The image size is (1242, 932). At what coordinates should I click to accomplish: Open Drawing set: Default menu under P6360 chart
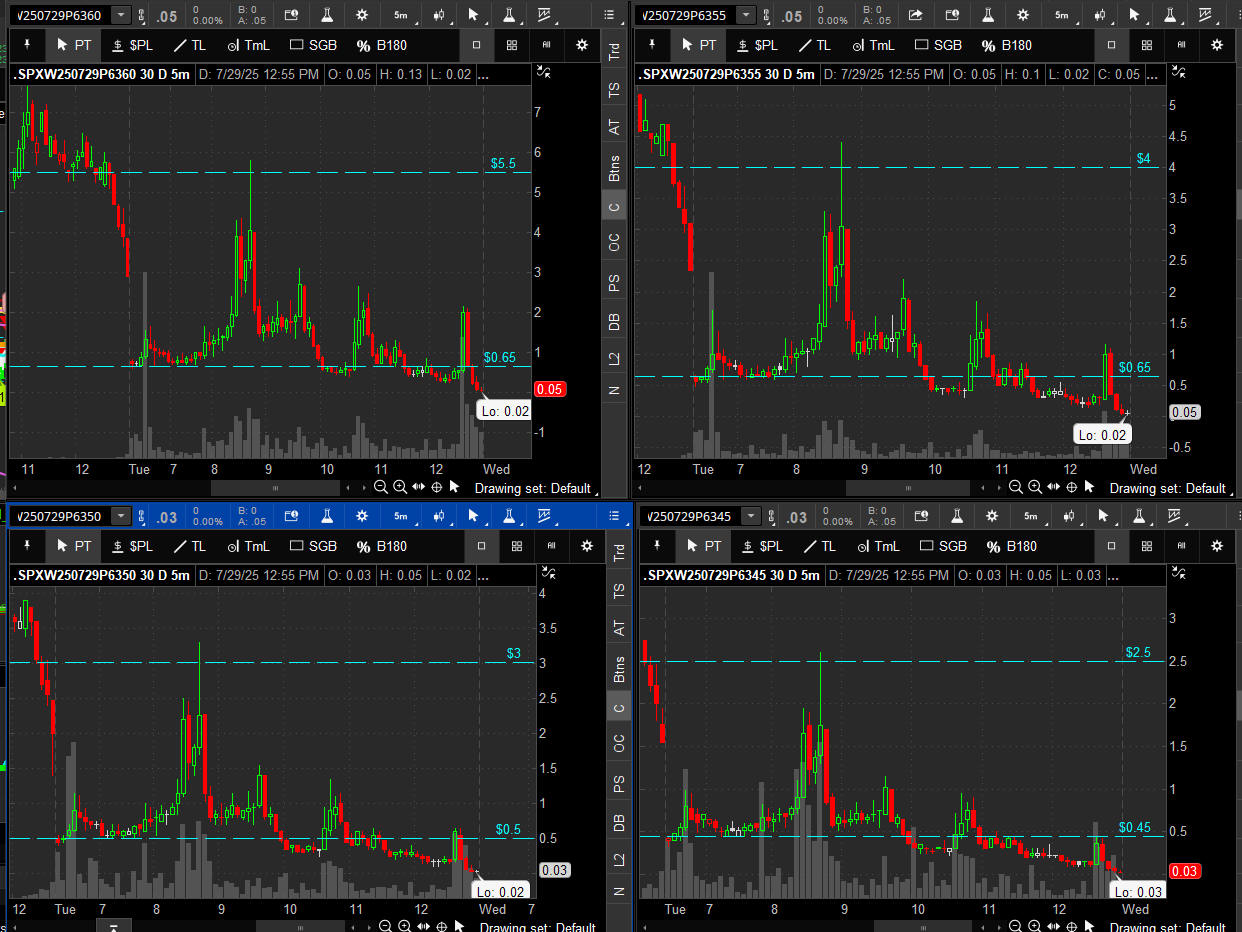[532, 488]
